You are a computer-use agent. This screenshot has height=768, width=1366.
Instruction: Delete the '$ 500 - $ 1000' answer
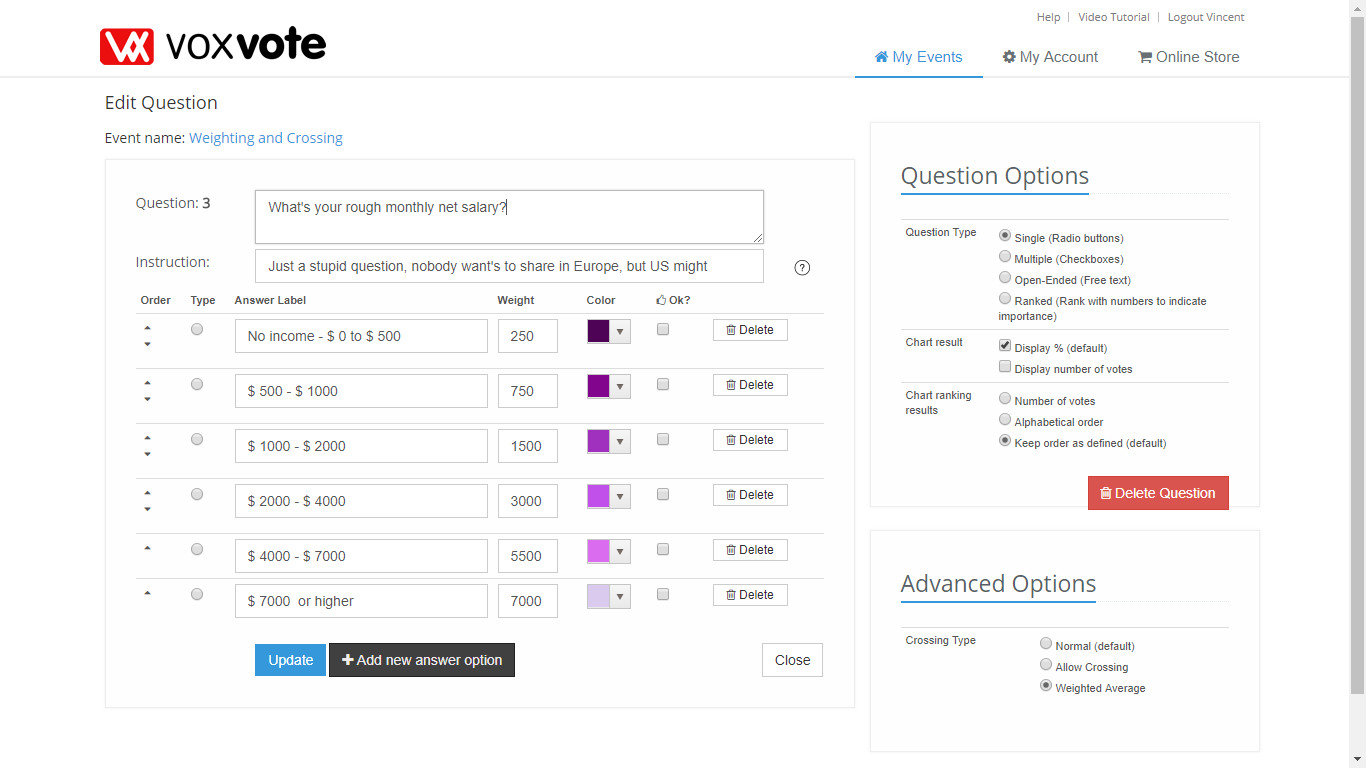(x=750, y=385)
